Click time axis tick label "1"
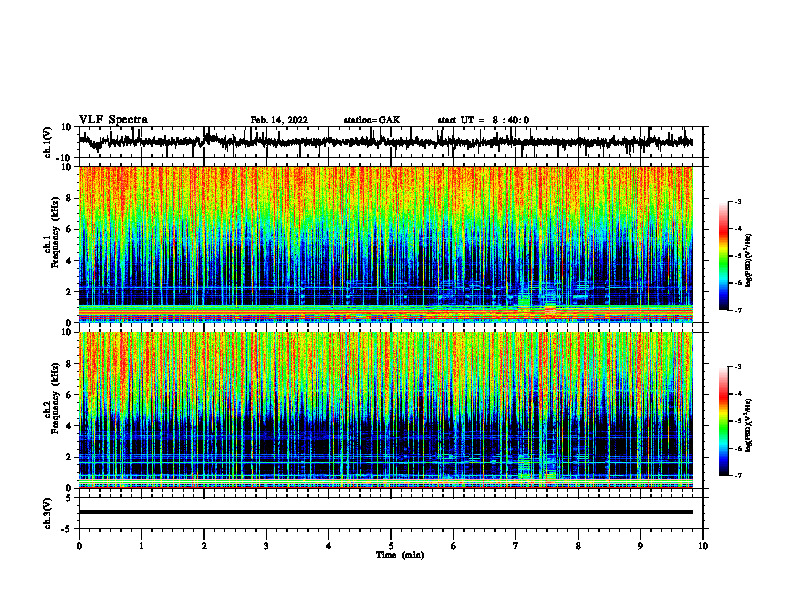This screenshot has width=792, height=612. coord(141,546)
